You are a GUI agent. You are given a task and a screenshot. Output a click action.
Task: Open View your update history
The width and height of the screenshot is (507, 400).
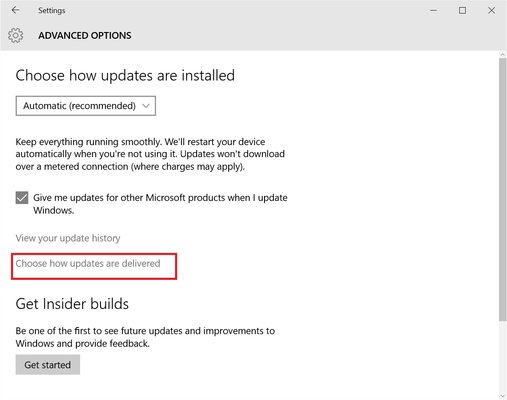click(68, 238)
